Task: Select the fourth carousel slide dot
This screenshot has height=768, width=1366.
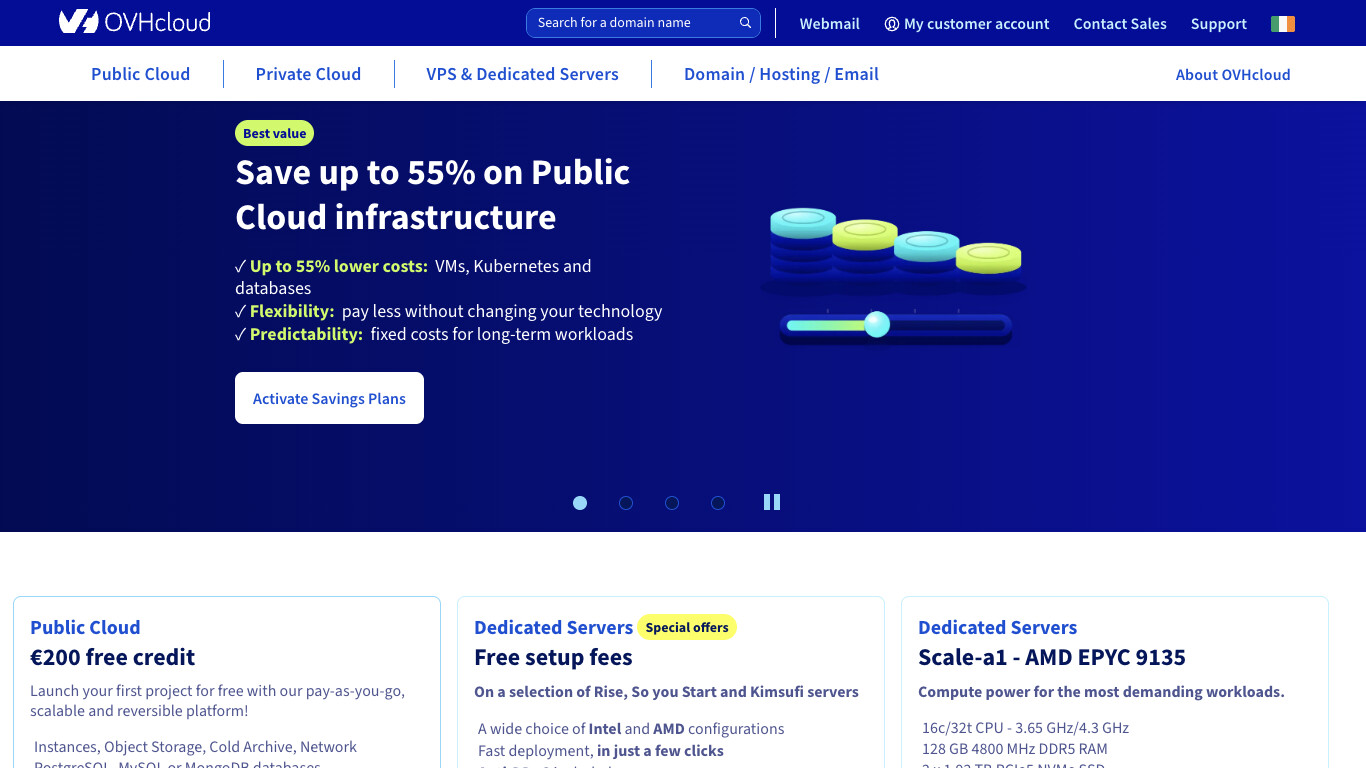Action: pos(718,503)
